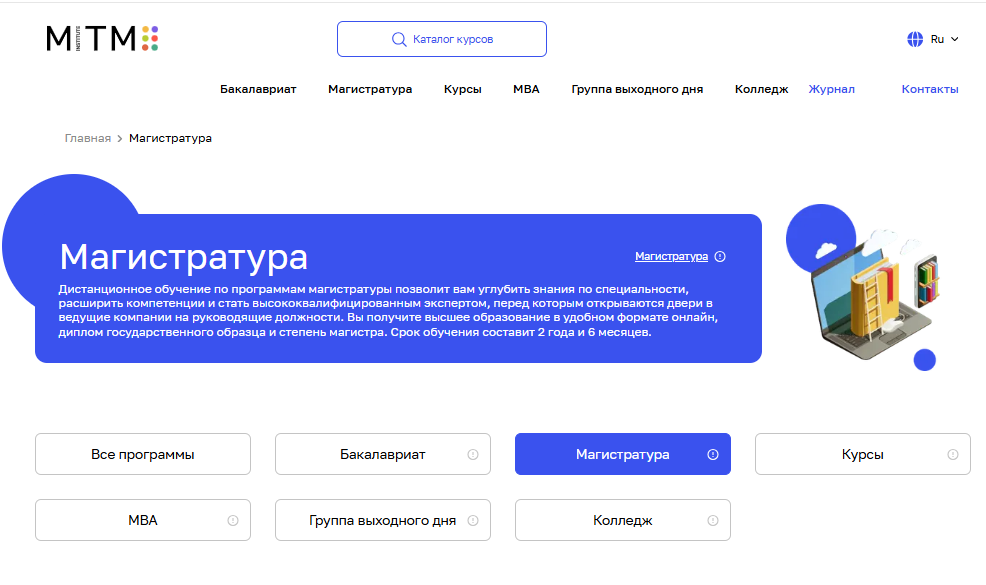Open Бакалавриат in top navigation
The width and height of the screenshot is (986, 585).
(258, 89)
